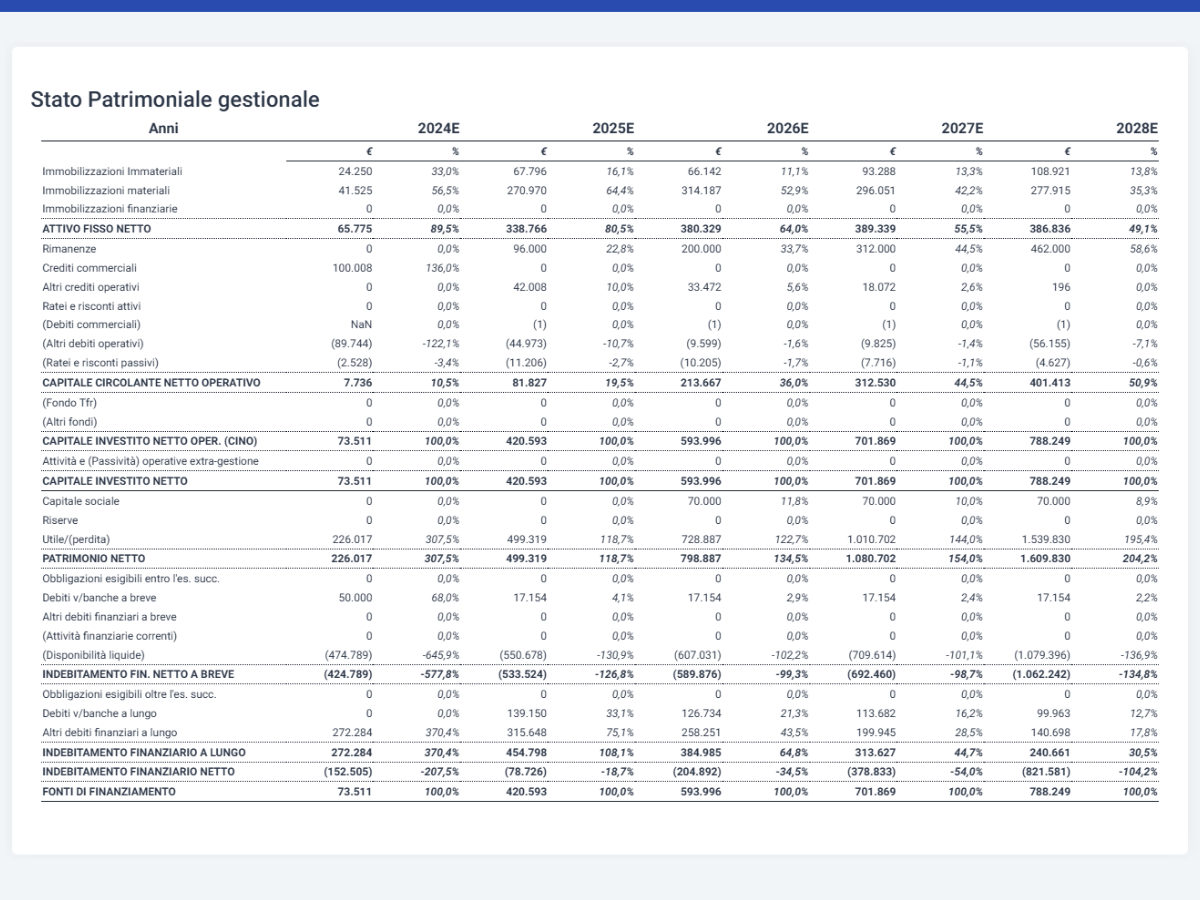The image size is (1200, 900).
Task: Click the 2024E column header
Action: [438, 128]
